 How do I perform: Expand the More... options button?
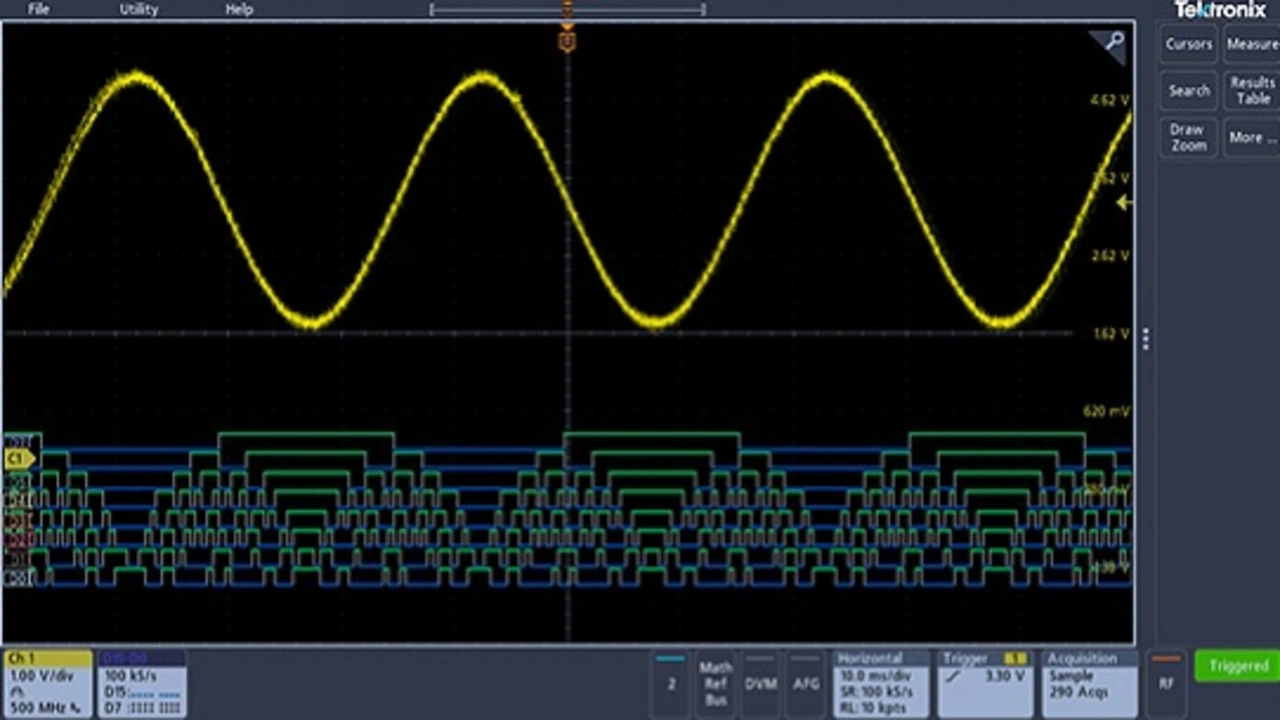pyautogui.click(x=1252, y=137)
